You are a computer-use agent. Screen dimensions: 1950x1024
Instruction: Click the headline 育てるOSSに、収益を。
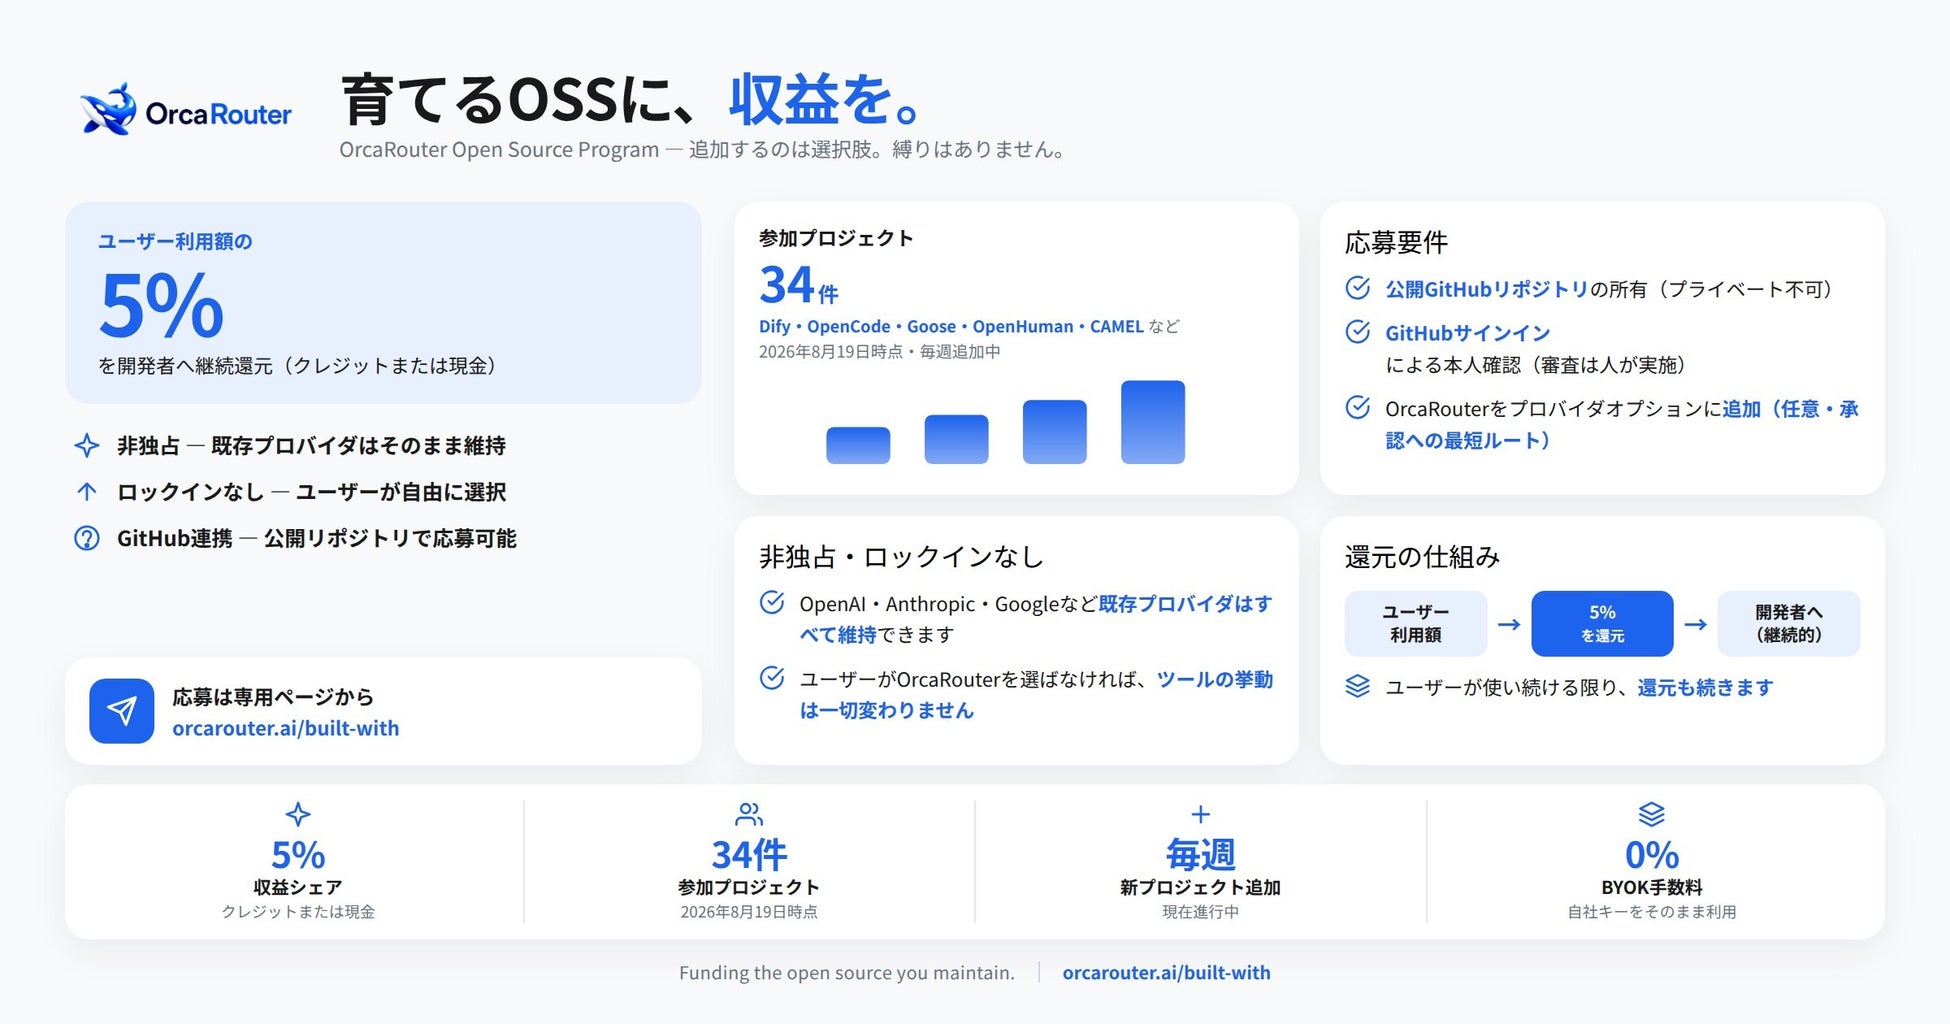pyautogui.click(x=633, y=98)
